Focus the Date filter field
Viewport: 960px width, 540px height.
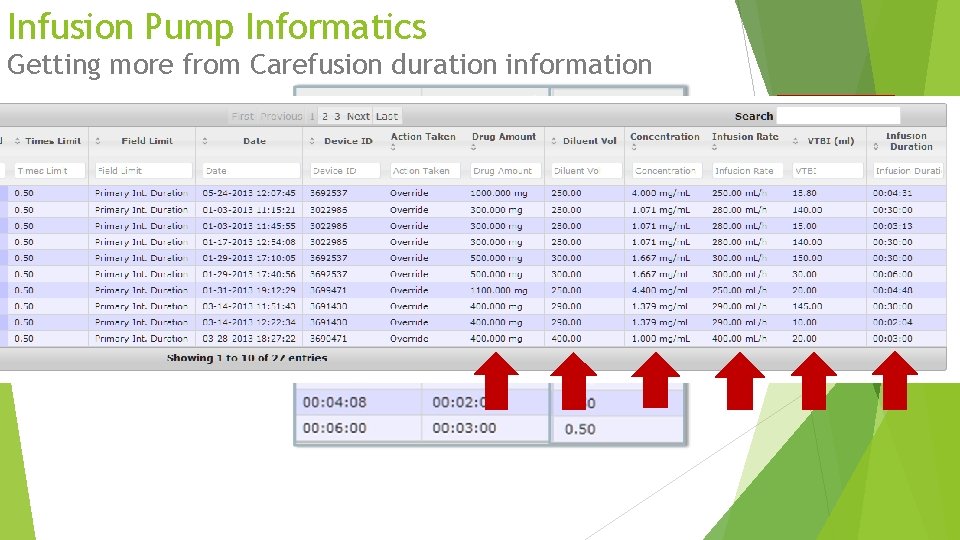tap(251, 171)
